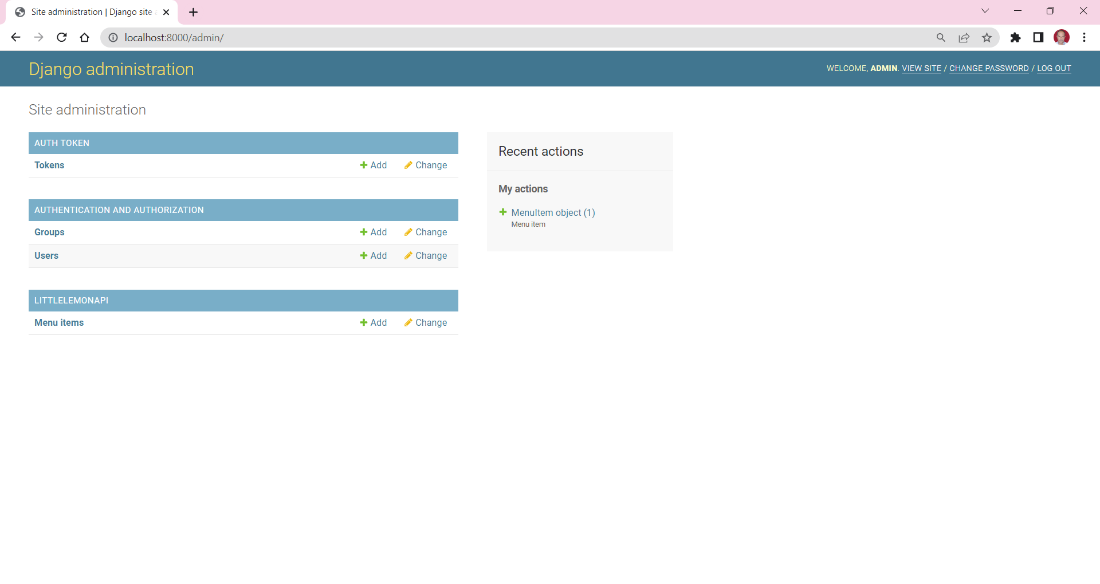Open the zoom magnifier icon in address bar
The image size is (1100, 584).
940,37
